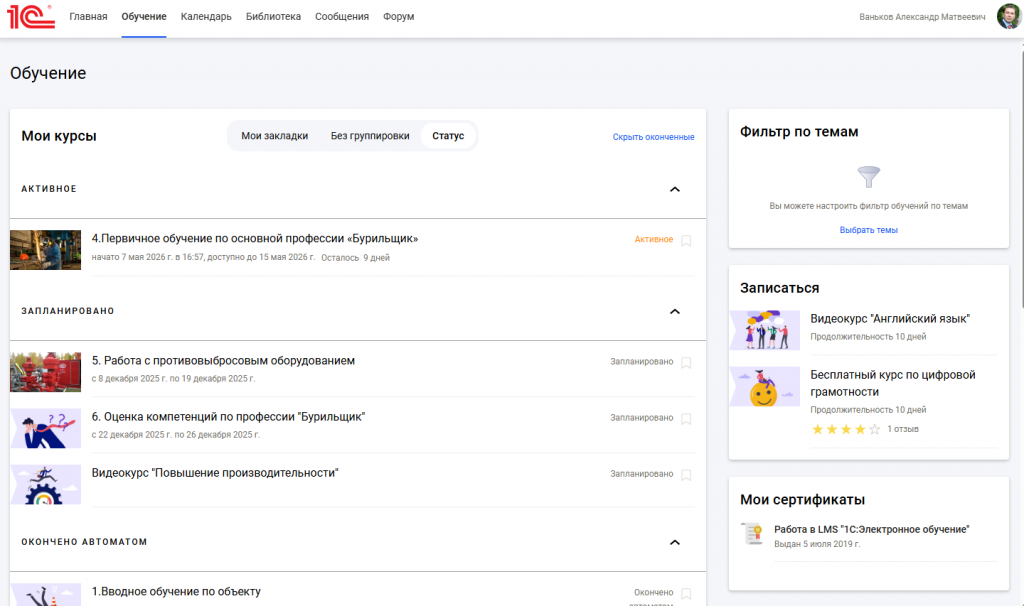
Task: Click the smiley digital literacy thumbnail
Action: click(765, 387)
